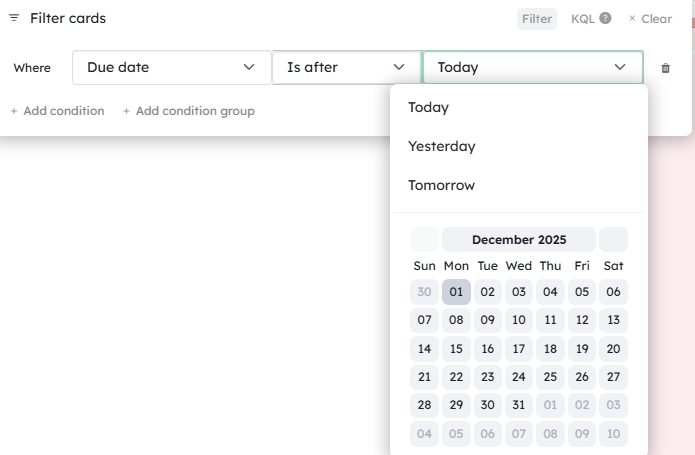This screenshot has height=455, width=695.
Task: Choose Tomorrow from the date options
Action: tap(441, 185)
